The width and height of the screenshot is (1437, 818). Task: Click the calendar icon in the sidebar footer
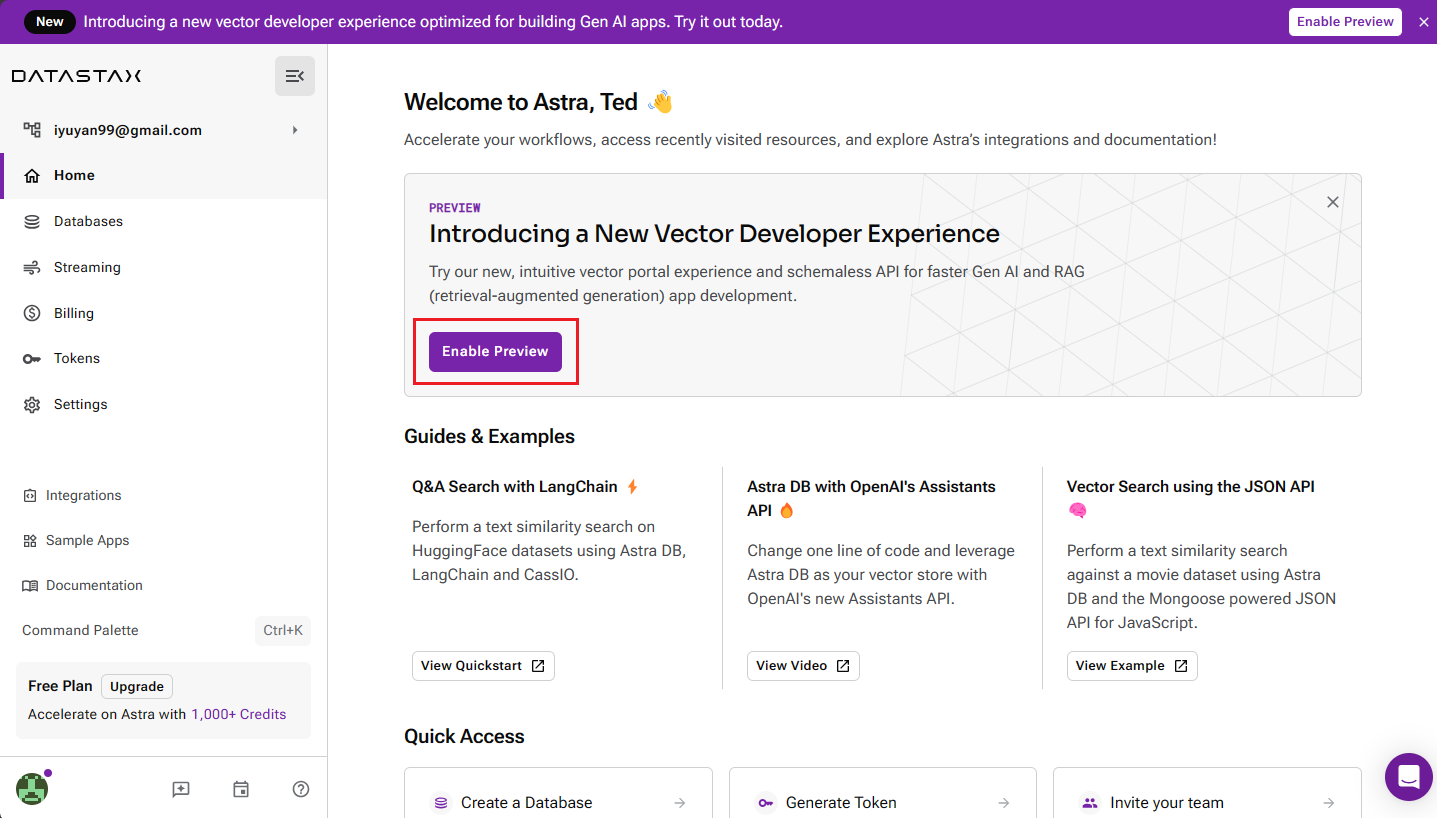tap(241, 789)
